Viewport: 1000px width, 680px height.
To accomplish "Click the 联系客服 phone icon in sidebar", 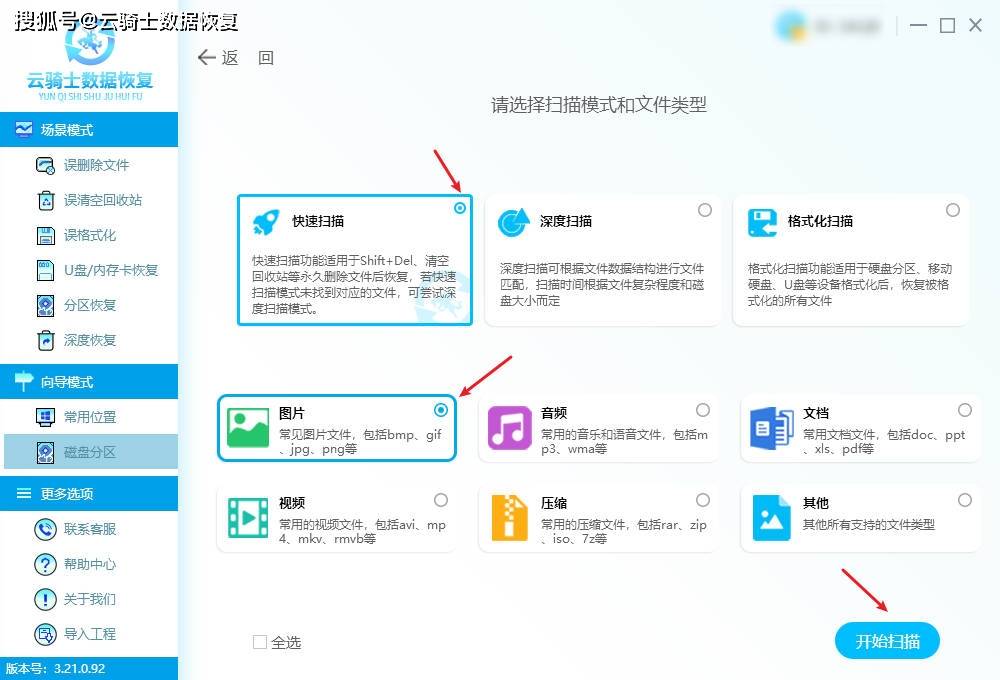I will (x=45, y=529).
